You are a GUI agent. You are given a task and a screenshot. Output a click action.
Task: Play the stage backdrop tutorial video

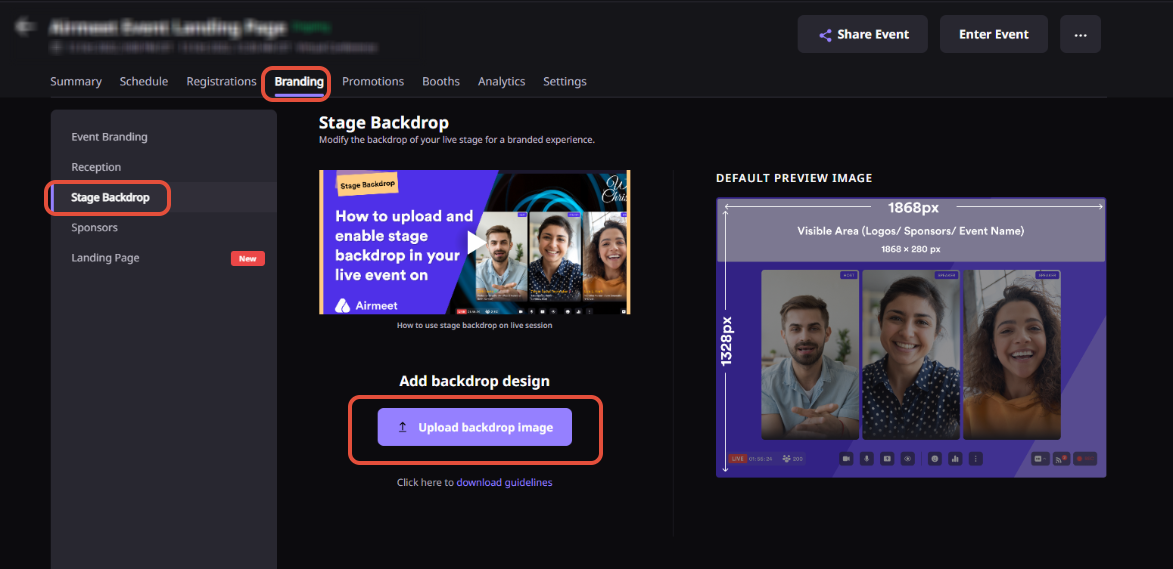coord(475,242)
